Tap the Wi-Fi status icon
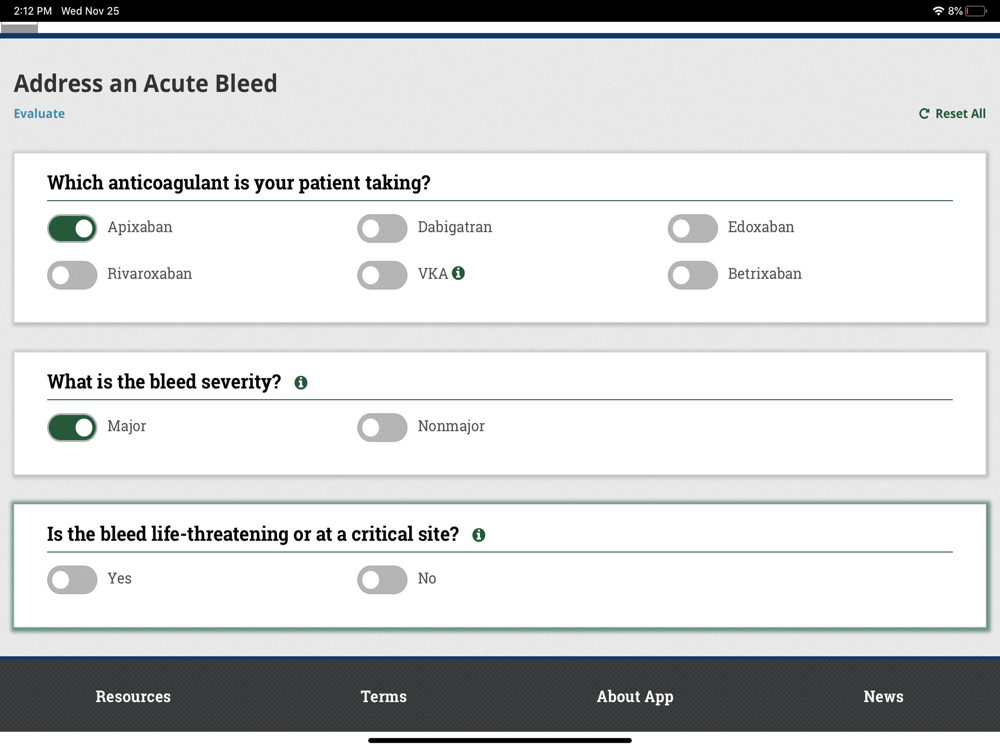 coord(938,11)
